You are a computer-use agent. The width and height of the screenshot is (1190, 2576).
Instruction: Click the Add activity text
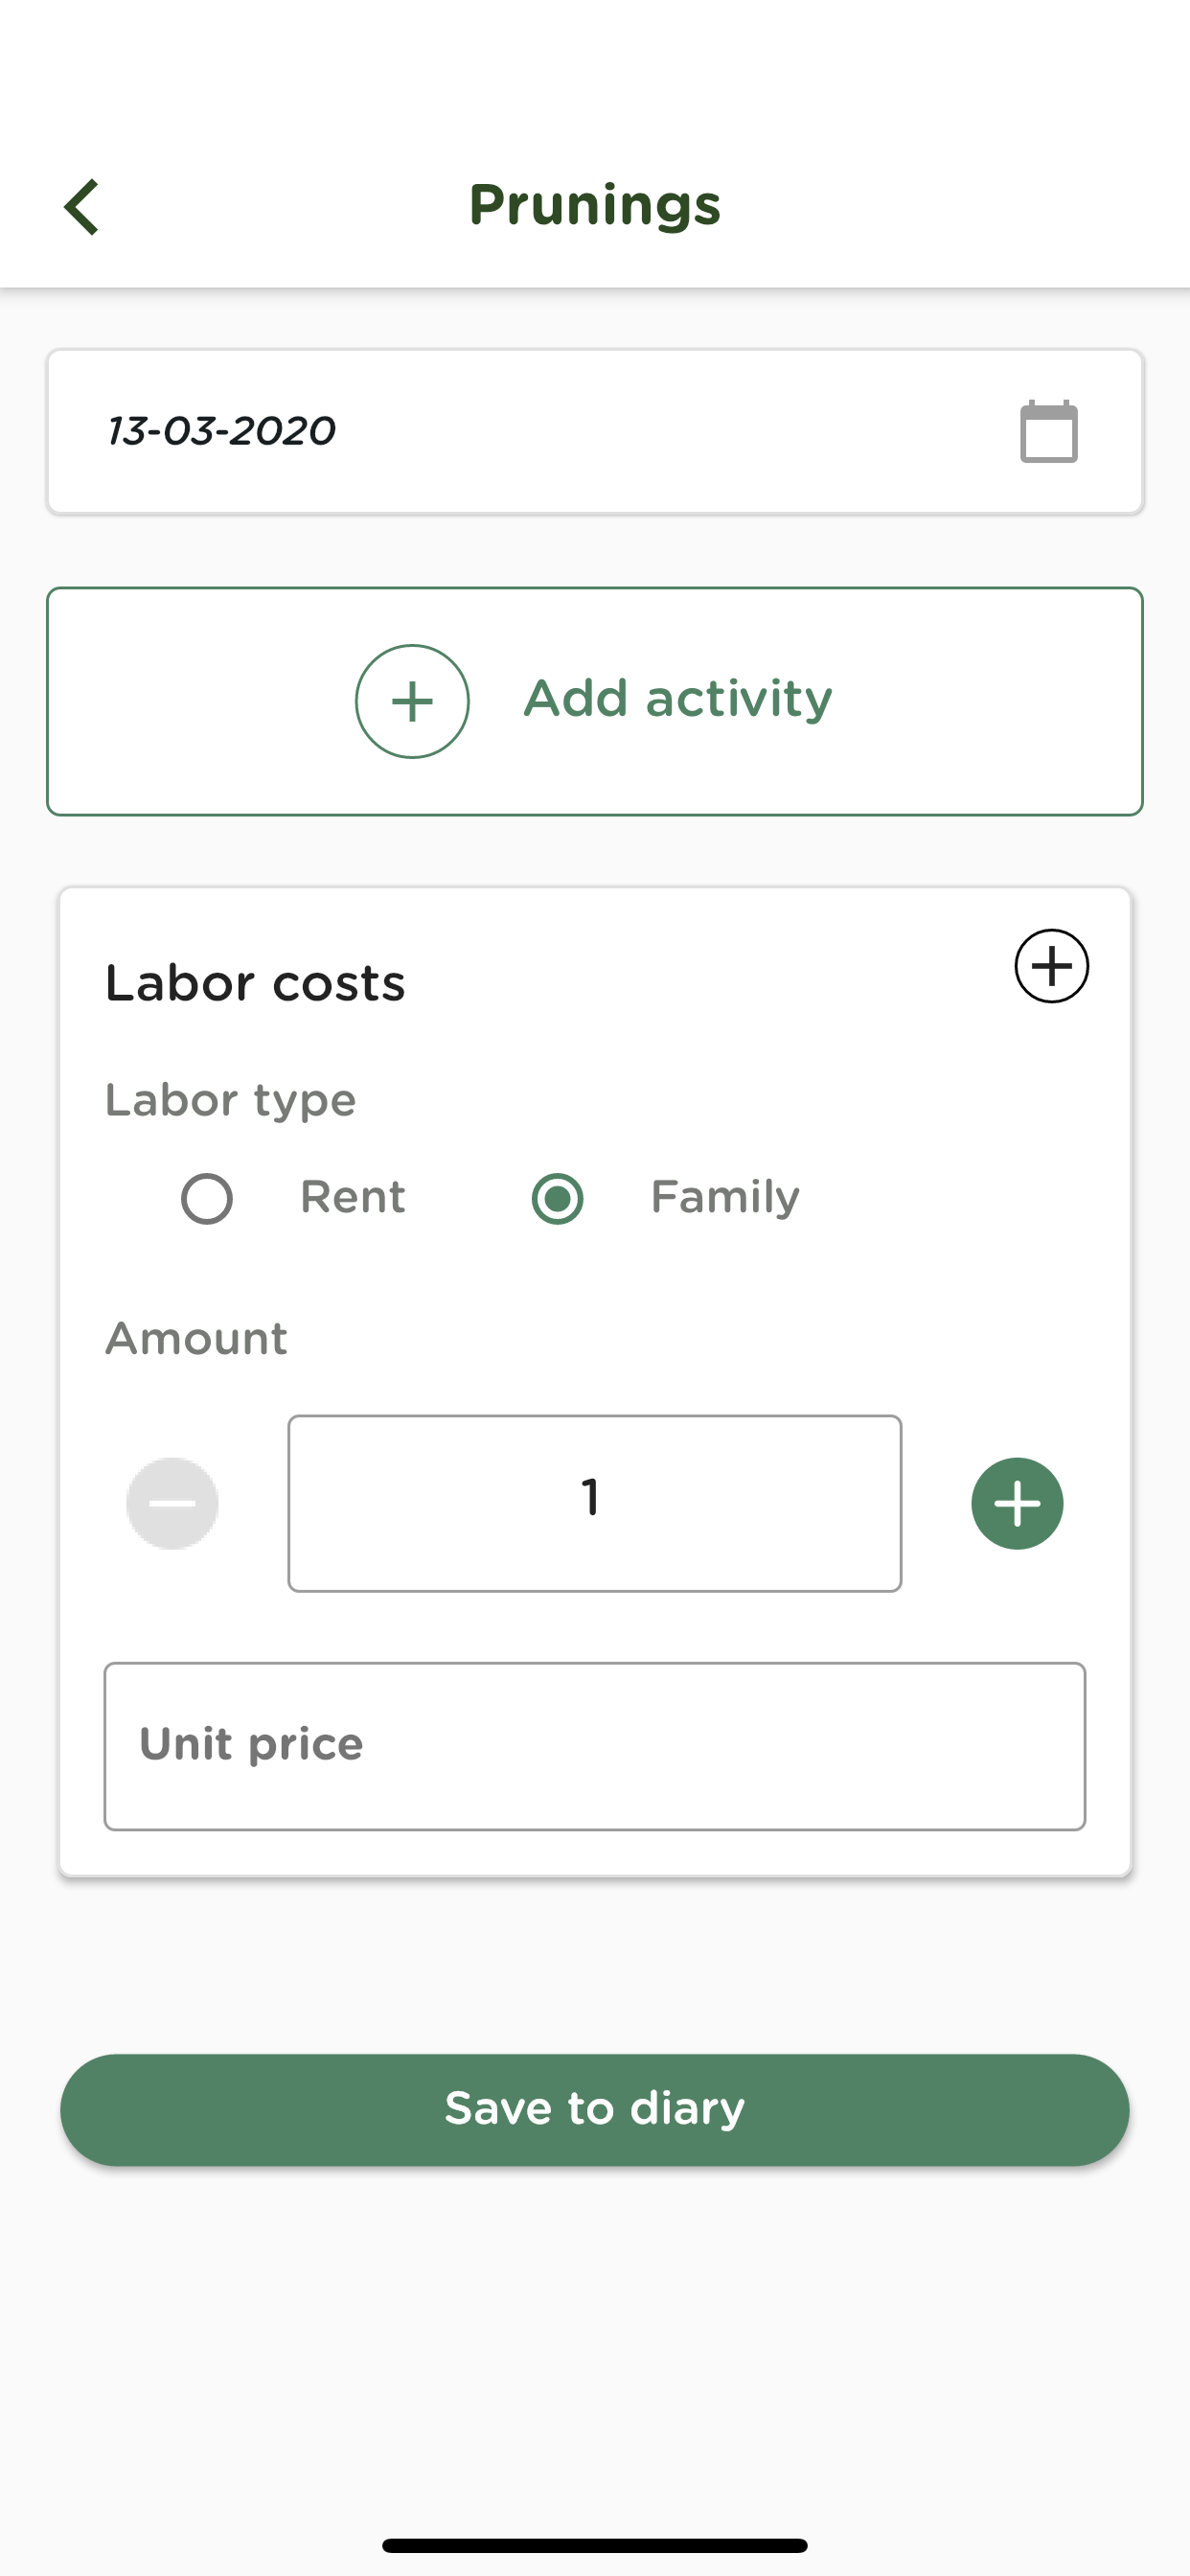click(678, 699)
